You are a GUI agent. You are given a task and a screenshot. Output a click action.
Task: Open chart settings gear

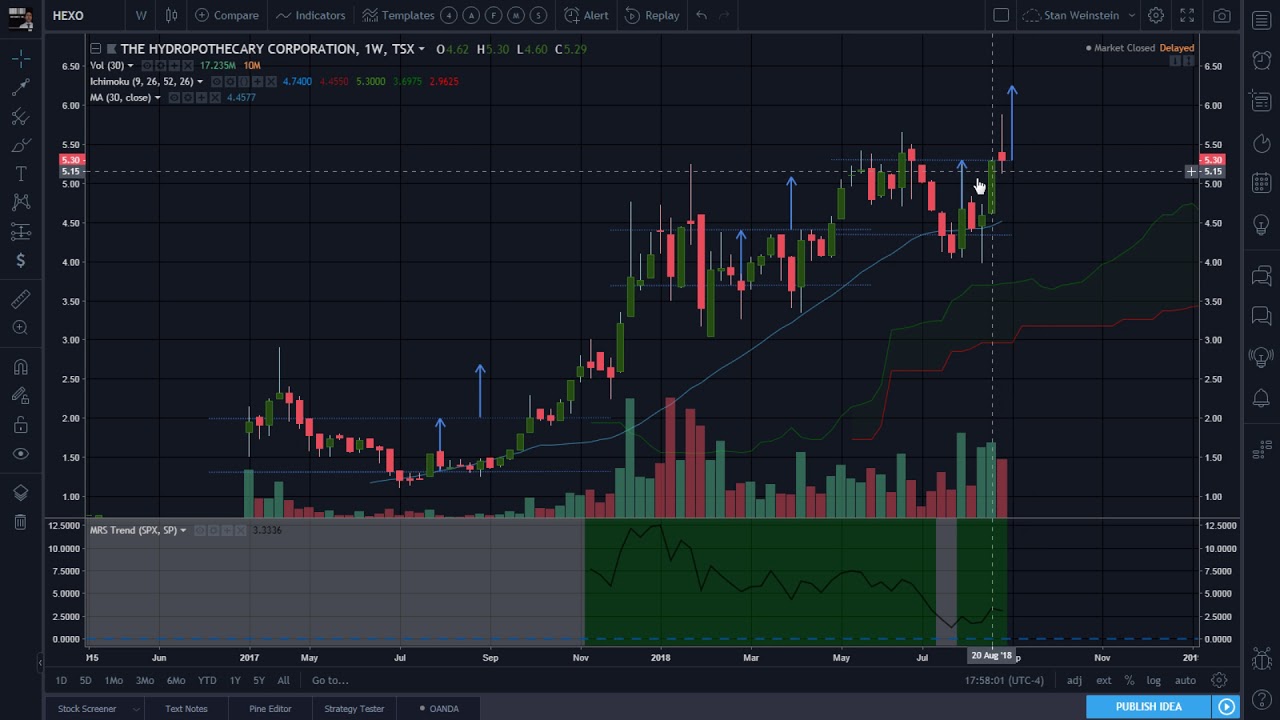[x=1156, y=15]
